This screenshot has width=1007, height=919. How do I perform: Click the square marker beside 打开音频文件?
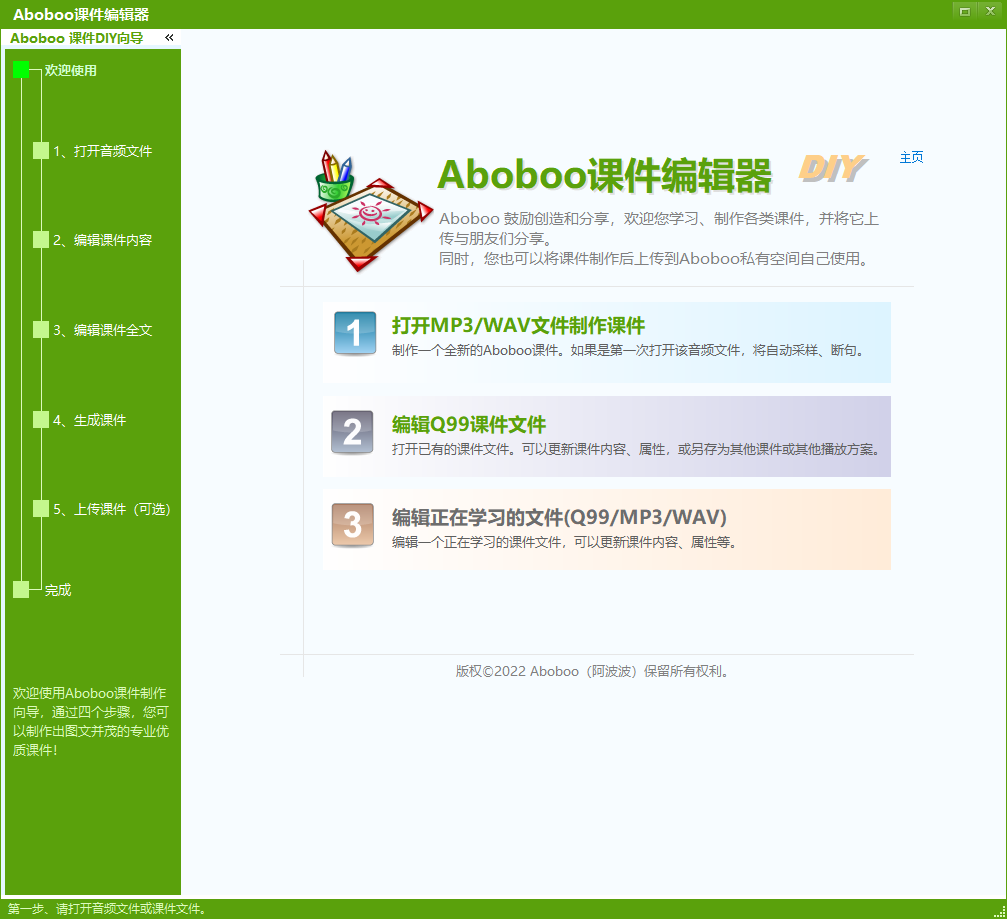tap(40, 151)
